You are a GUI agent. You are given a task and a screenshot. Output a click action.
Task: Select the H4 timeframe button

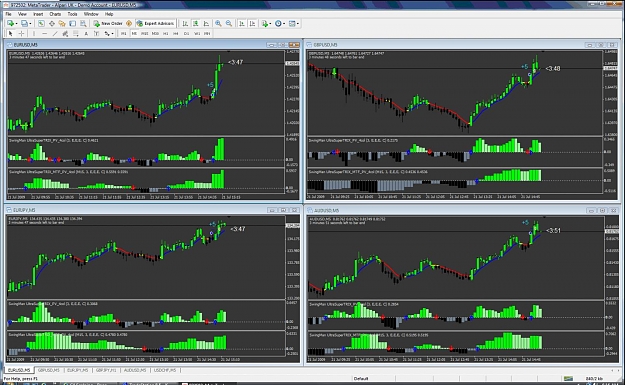click(x=176, y=33)
